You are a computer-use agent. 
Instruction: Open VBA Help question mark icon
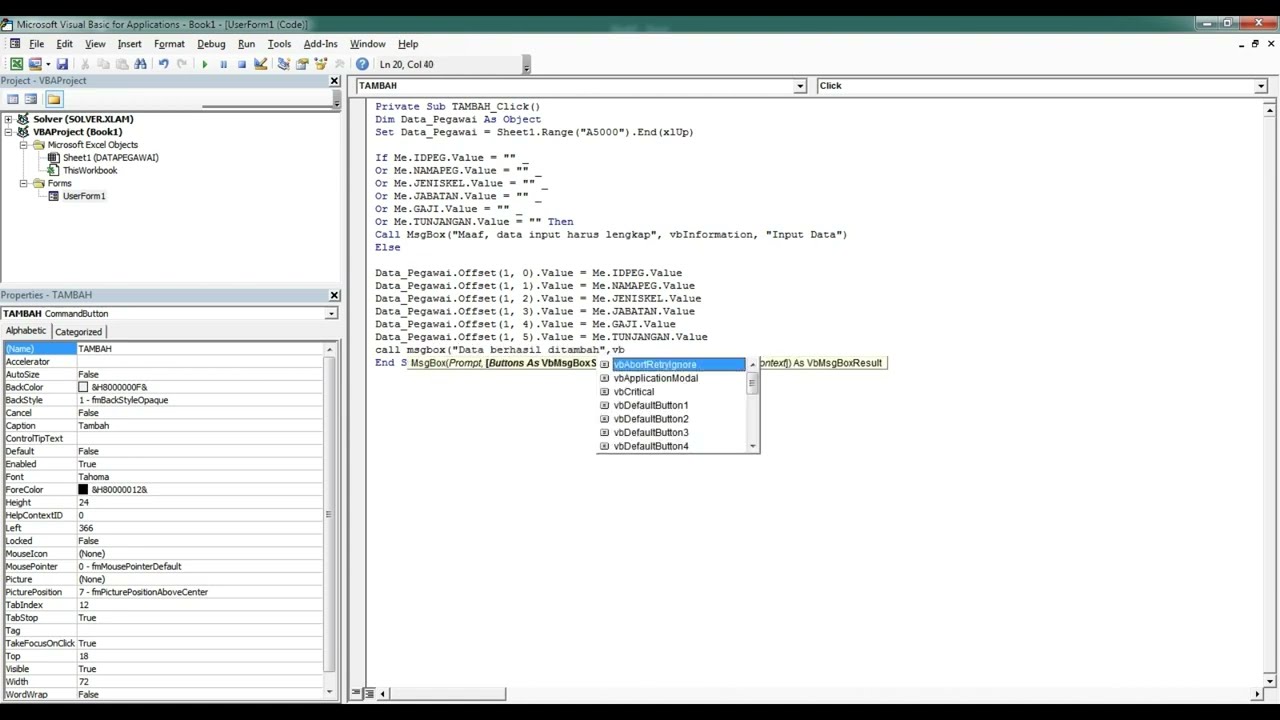click(x=362, y=64)
